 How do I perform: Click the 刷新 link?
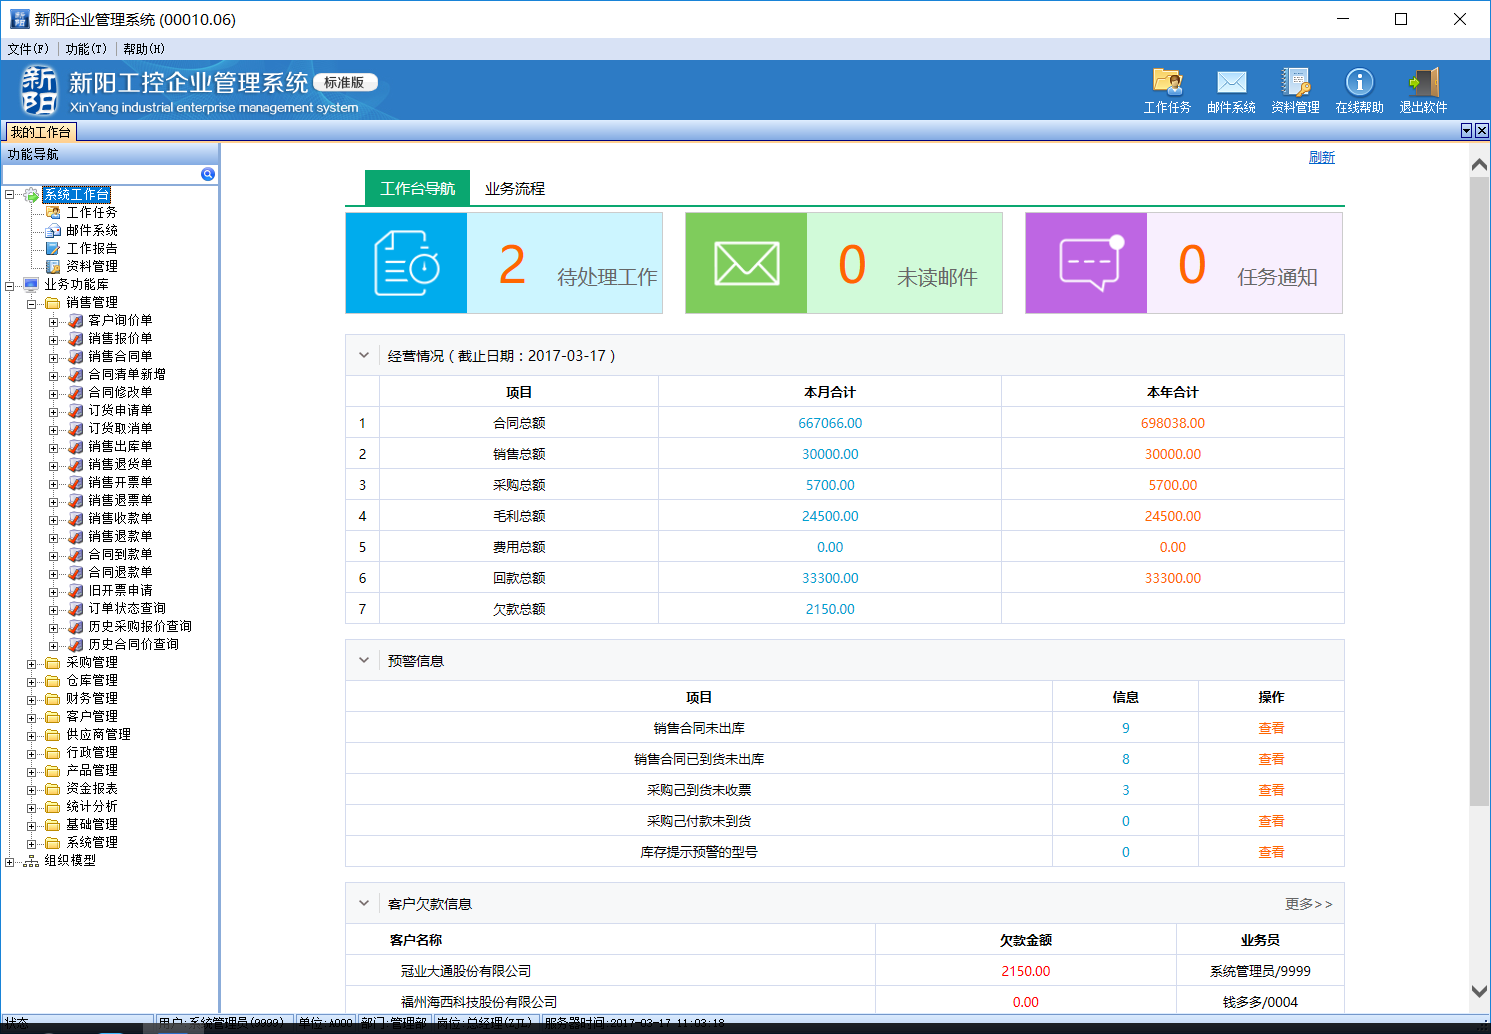coord(1322,157)
